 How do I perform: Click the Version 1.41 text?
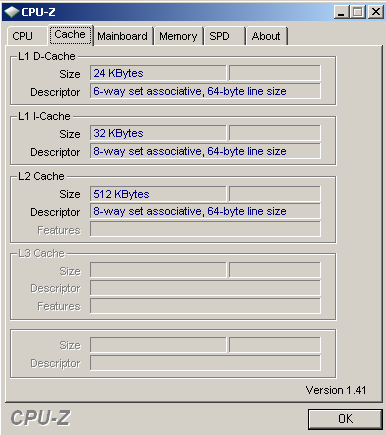tap(336, 390)
